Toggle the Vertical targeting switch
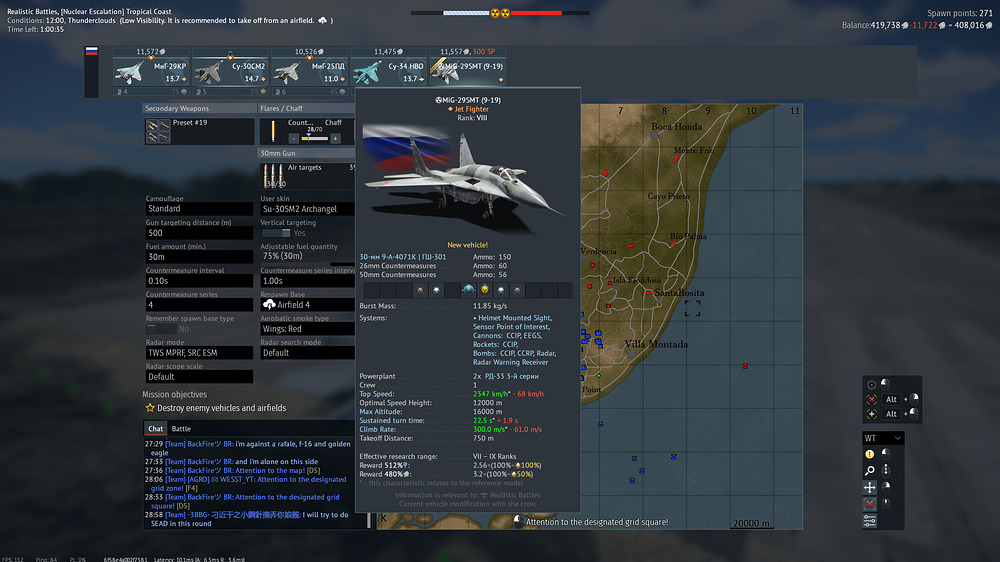This screenshot has height=562, width=1000. click(276, 233)
